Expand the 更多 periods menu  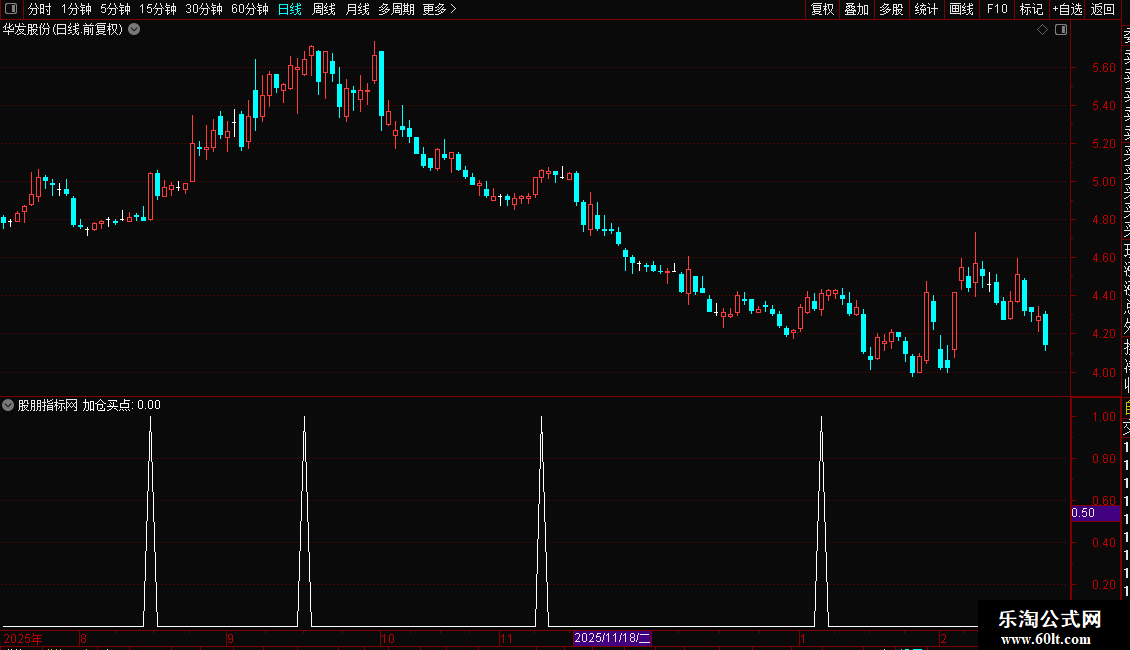440,9
